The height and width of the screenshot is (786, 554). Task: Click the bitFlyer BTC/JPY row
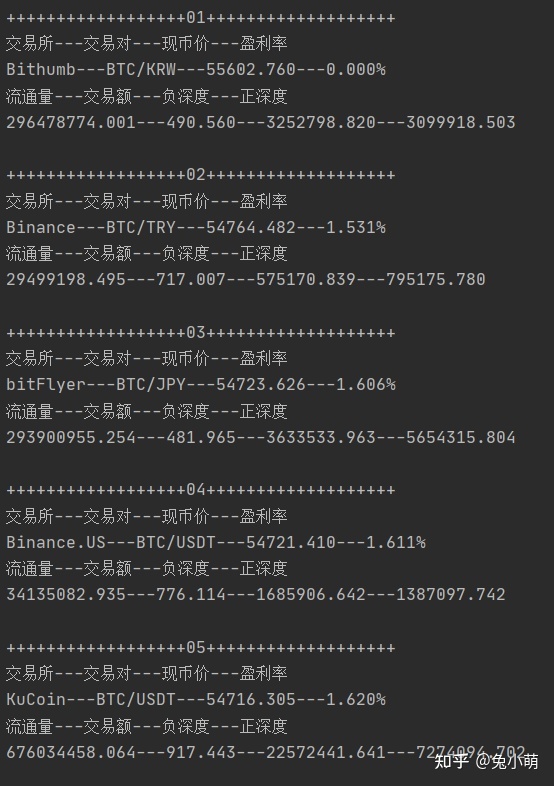(x=201, y=384)
